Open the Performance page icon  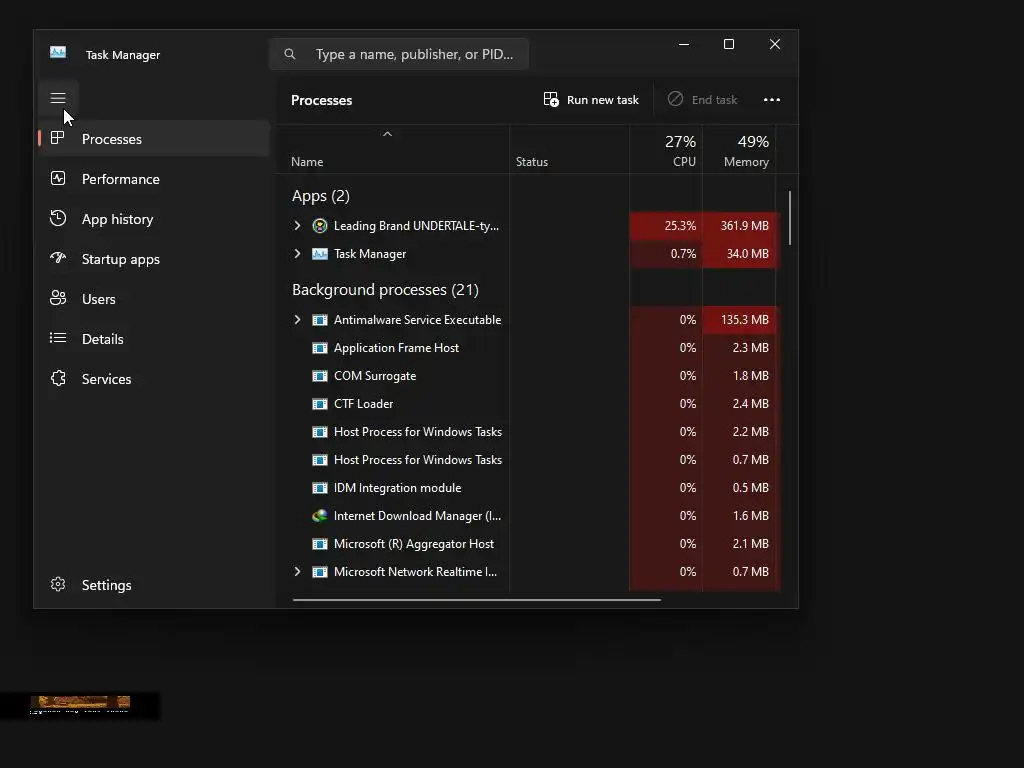tap(57, 178)
